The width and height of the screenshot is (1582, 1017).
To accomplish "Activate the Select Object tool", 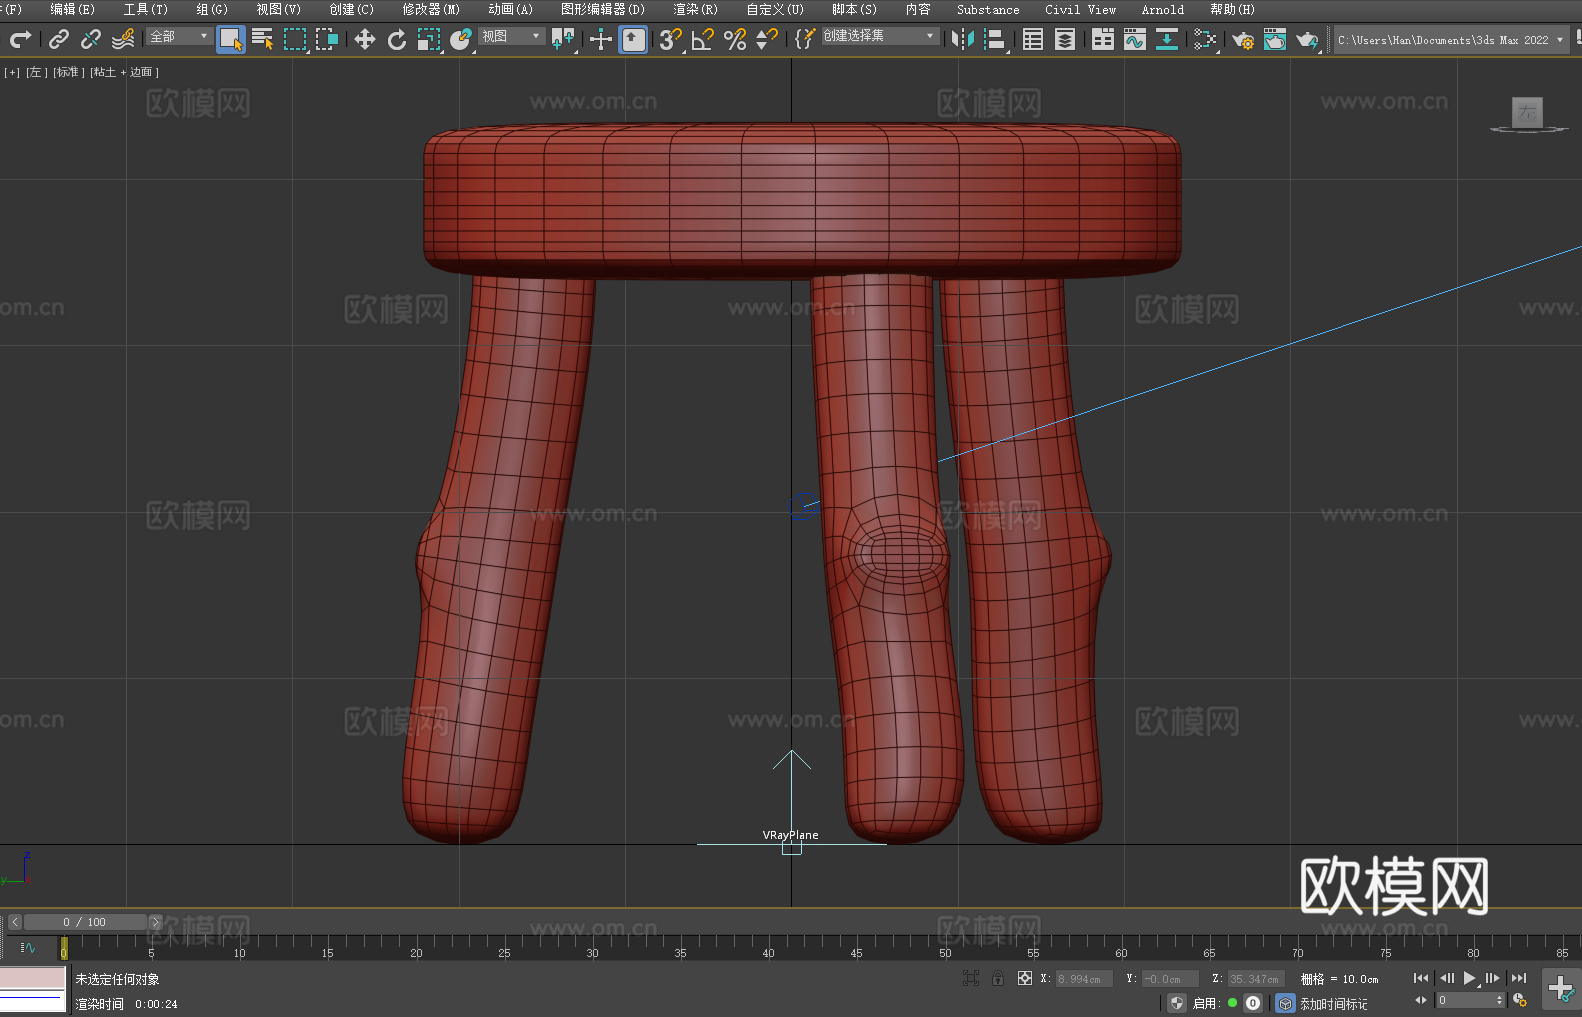I will (x=231, y=39).
